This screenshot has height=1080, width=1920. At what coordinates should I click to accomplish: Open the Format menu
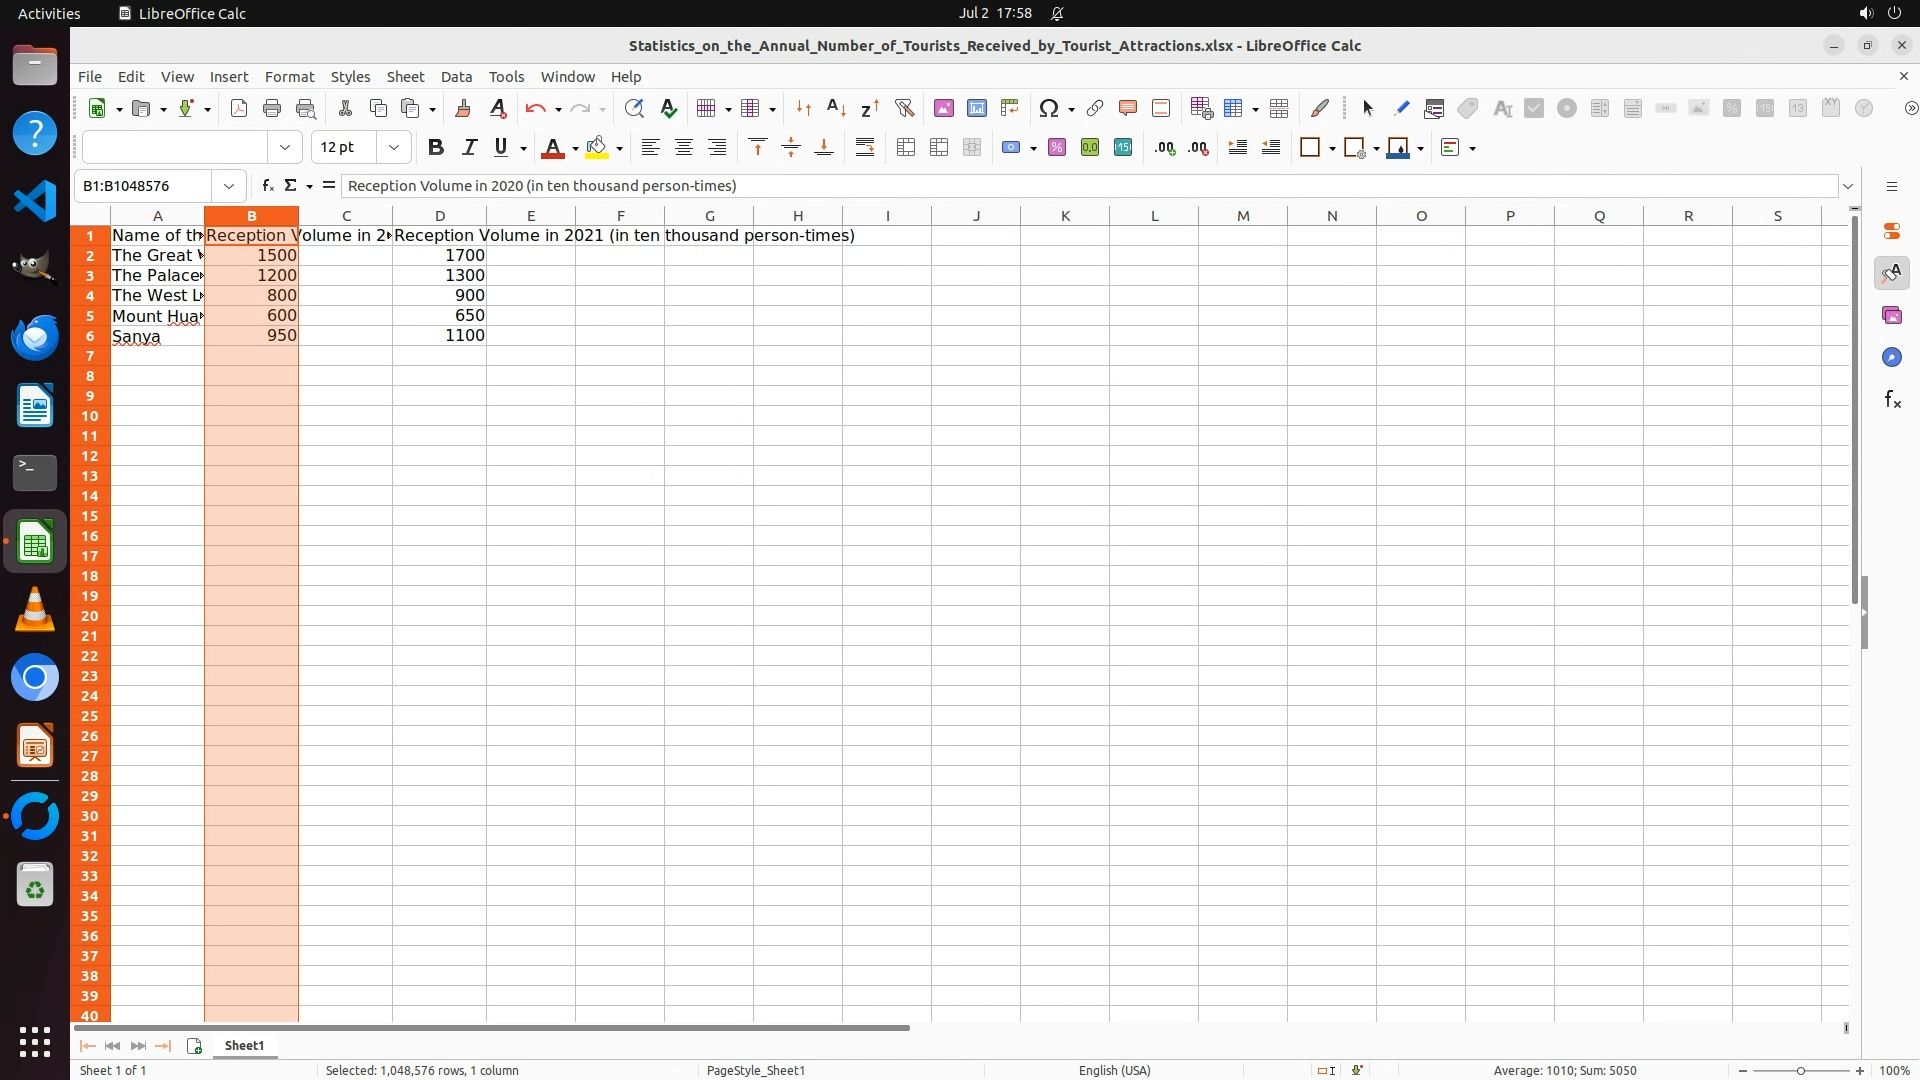(289, 77)
